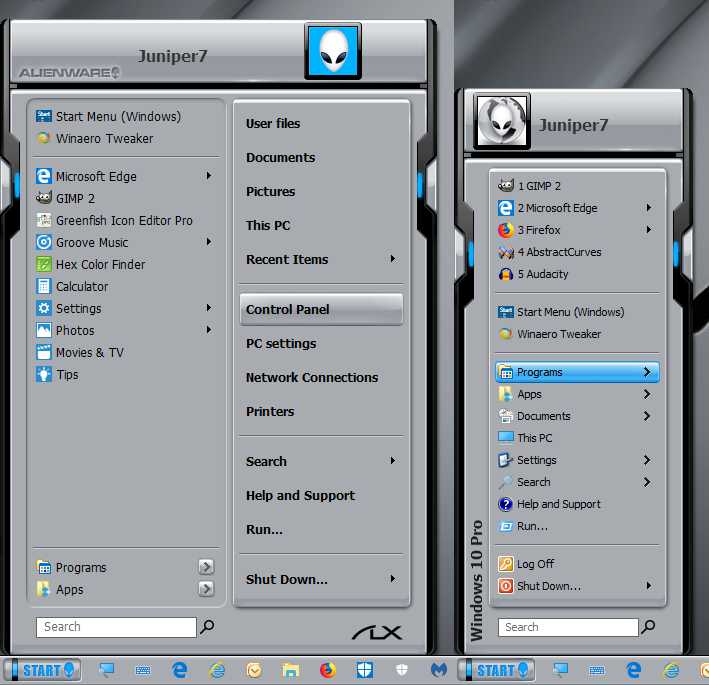This screenshot has width=709, height=685.
Task: Click the Microsoft Edge icon in left menu
Action: 44,176
